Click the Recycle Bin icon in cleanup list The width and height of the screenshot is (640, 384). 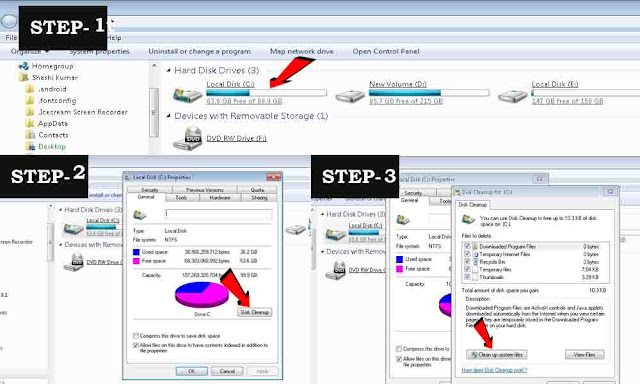coord(475,262)
